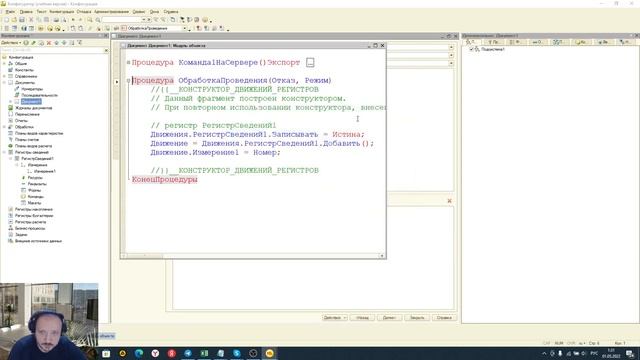Open the toolbar search field dropdown arrow
This screenshot has height=360, width=640.
pyautogui.click(x=144, y=20)
